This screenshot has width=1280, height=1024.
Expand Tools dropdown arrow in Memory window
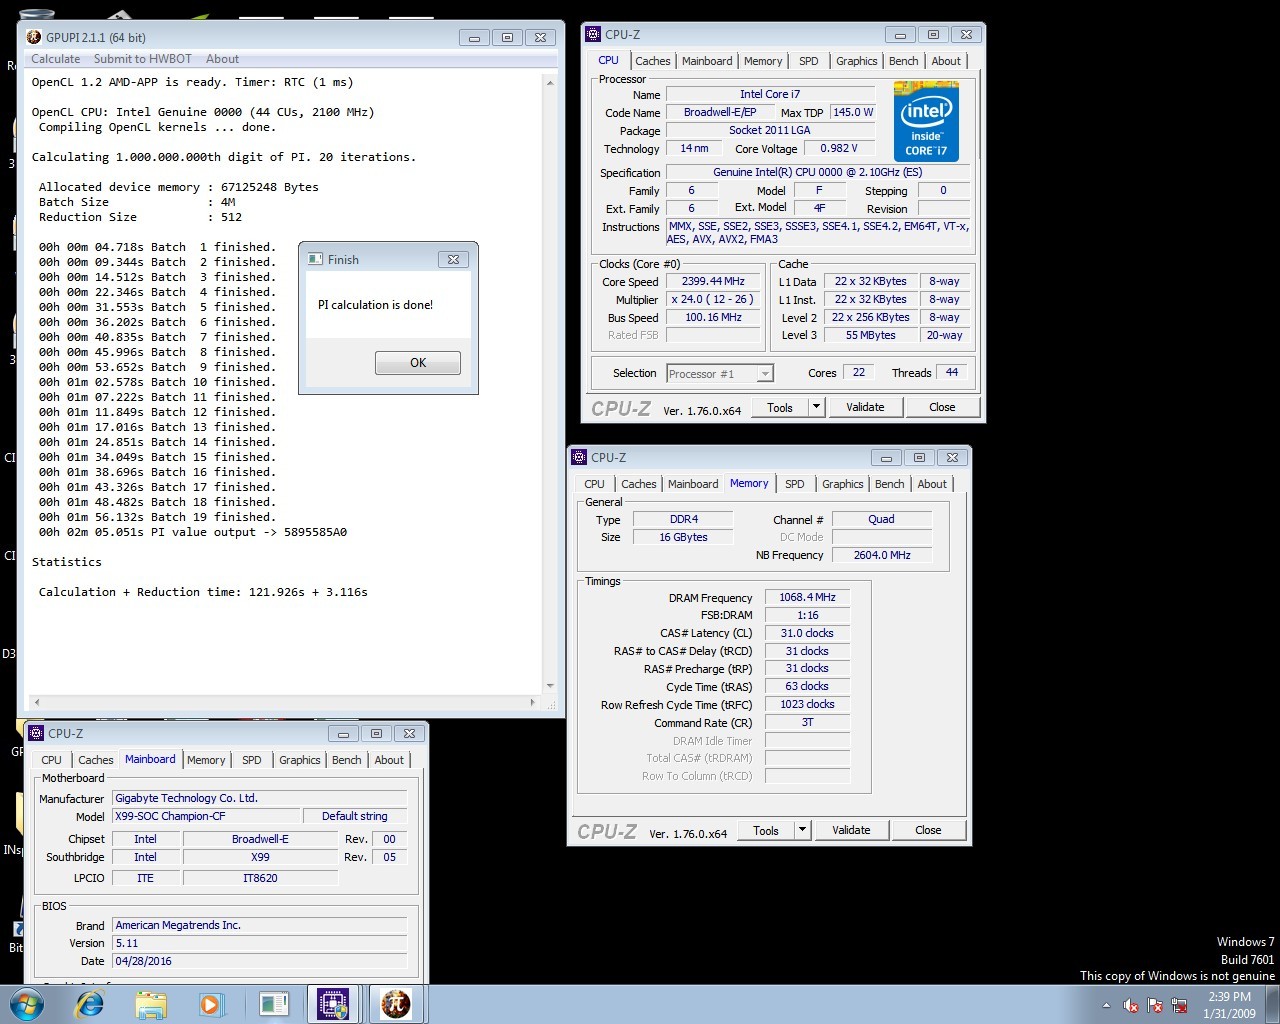pos(802,830)
